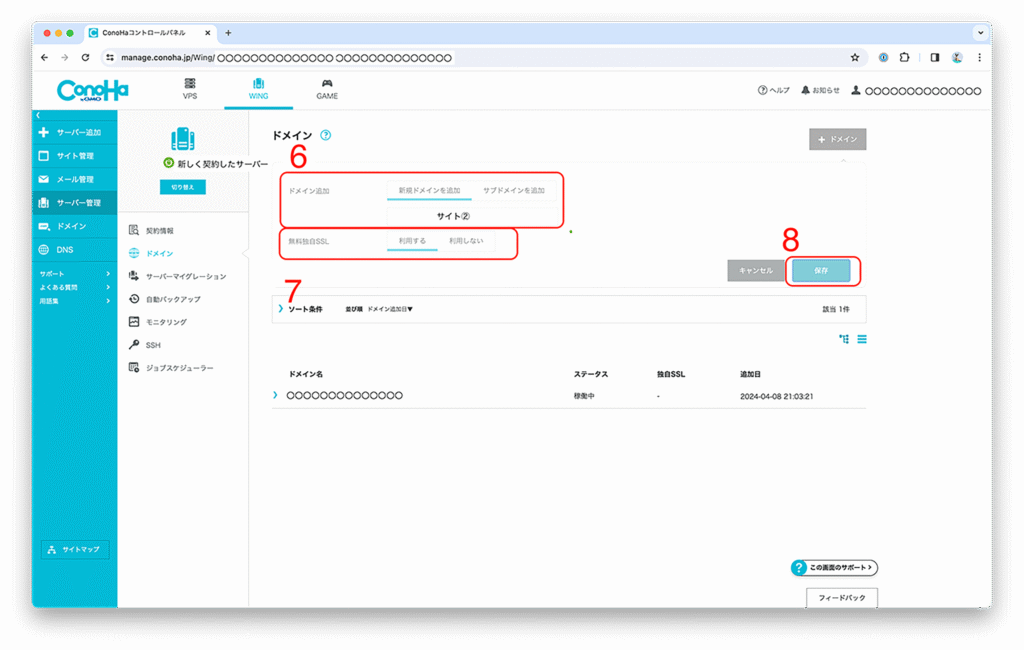Viewport: 1024px width, 650px height.
Task: Click the site info icon in address bar
Action: click(x=110, y=57)
